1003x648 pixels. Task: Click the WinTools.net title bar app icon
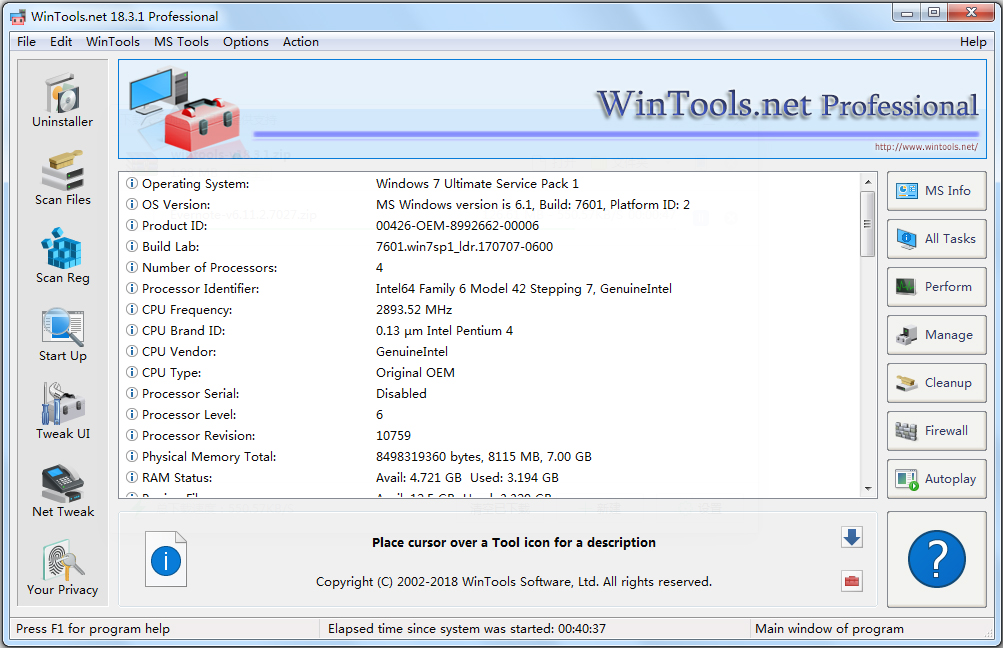18,17
